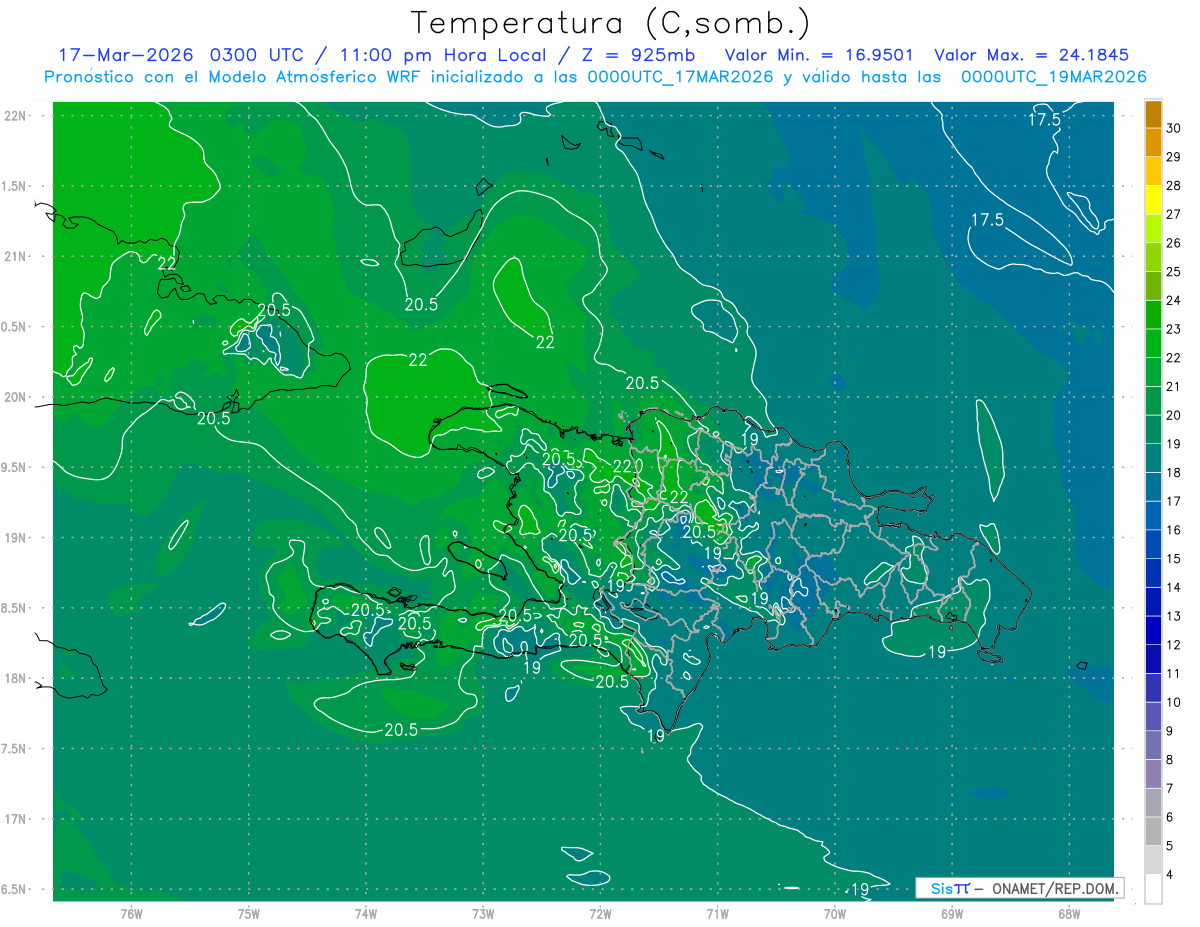1200x927 pixels.
Task: Click the "70W" longitude axis label
Action: 834,913
